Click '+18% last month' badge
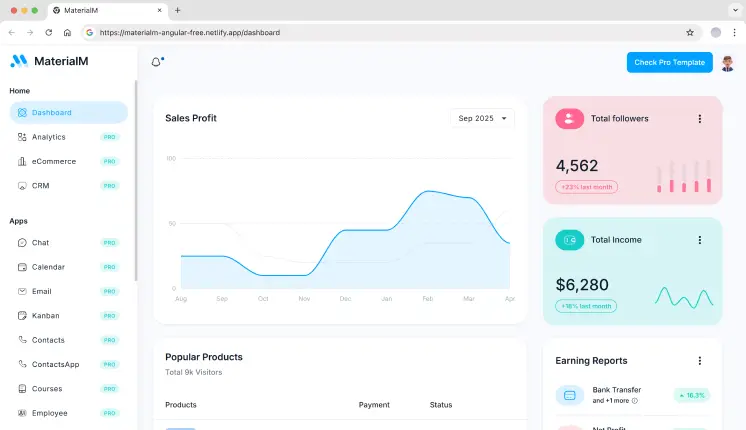 pos(586,306)
